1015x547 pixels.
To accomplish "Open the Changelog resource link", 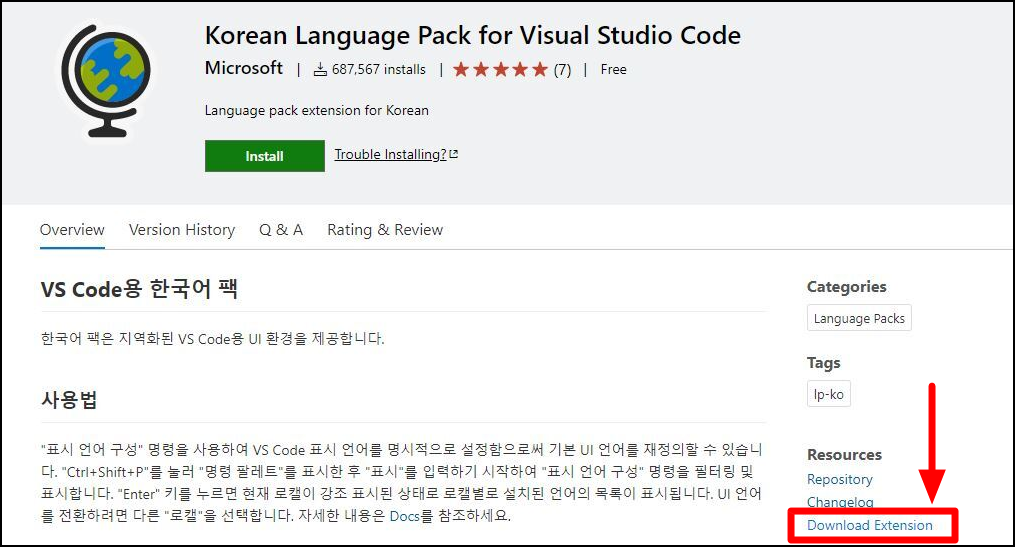I will pyautogui.click(x=840, y=502).
